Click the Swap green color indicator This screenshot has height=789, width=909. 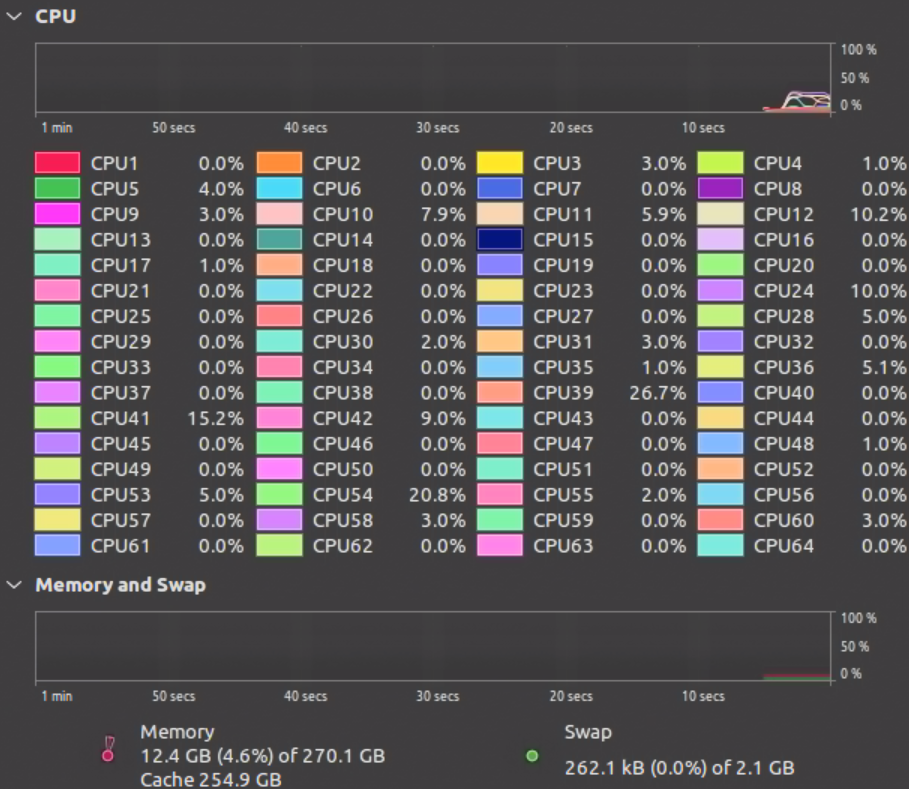pos(532,756)
